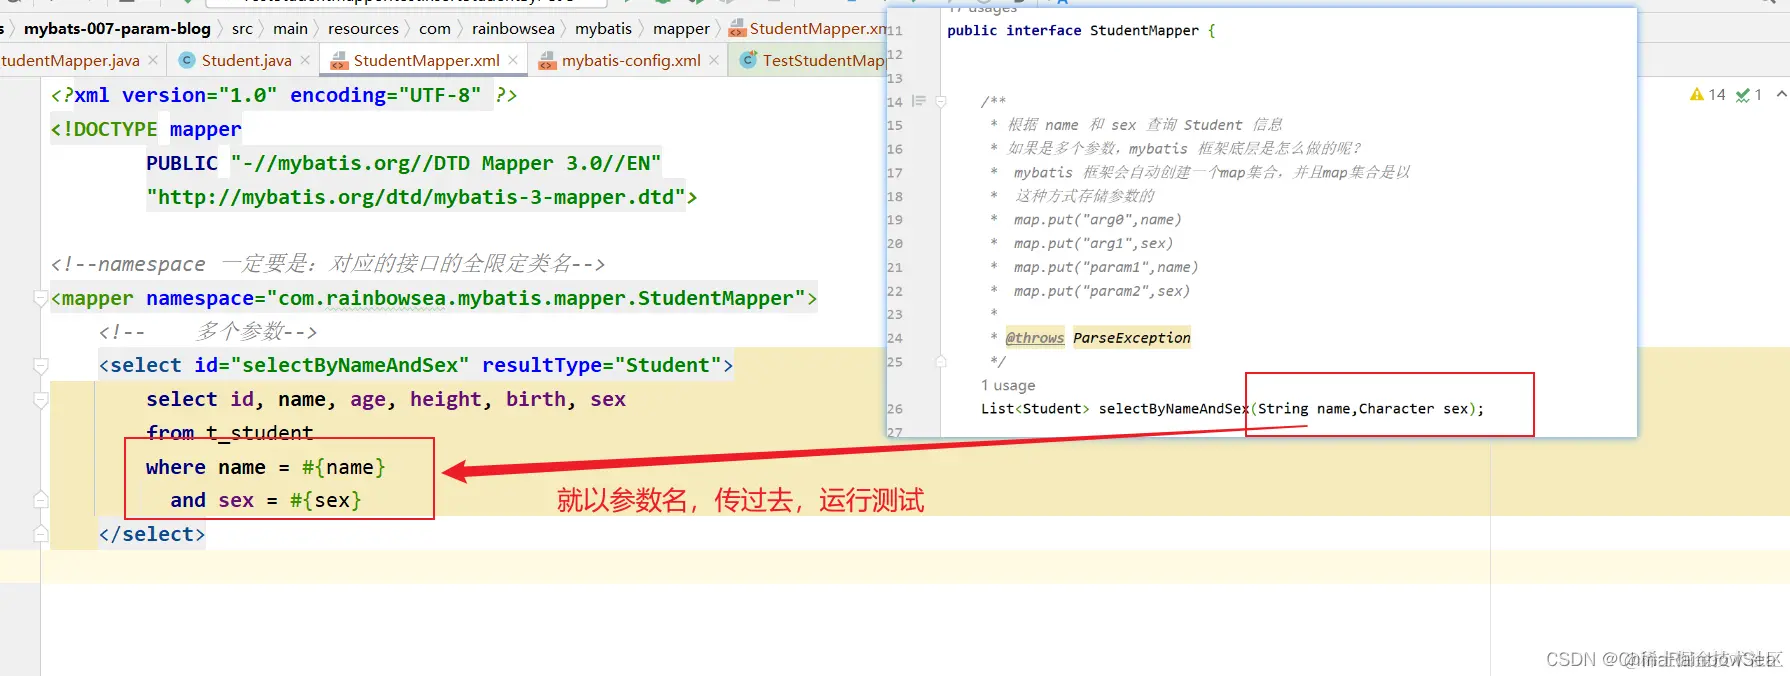Image resolution: width=1790 pixels, height=676 pixels.
Task: Click the green typo checkmark indicator
Action: point(1743,95)
